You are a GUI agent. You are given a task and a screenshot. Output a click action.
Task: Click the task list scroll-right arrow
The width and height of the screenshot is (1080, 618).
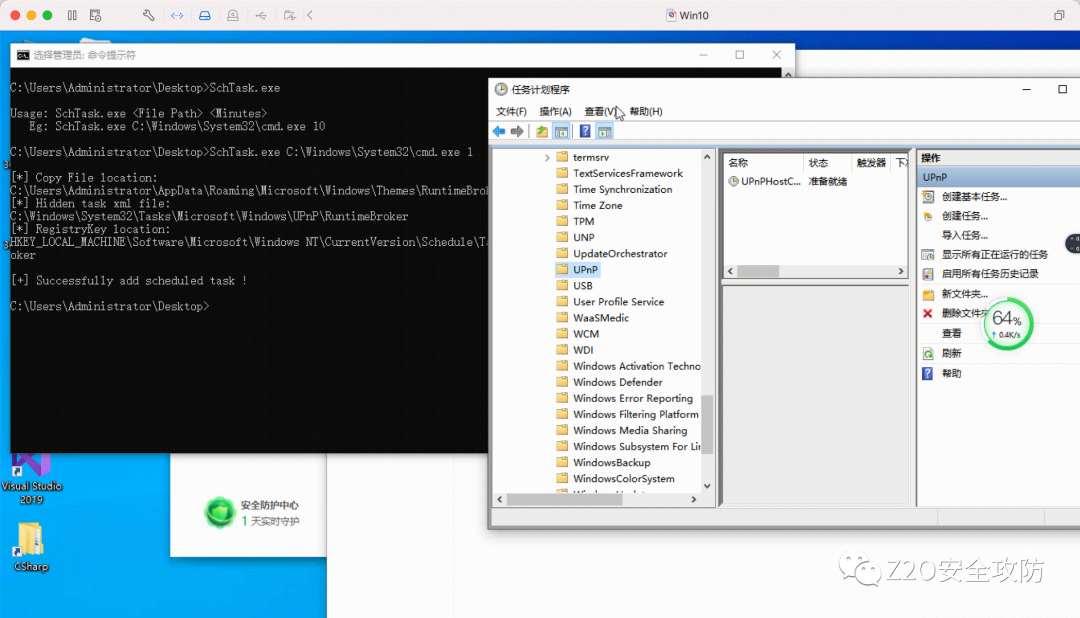click(901, 271)
